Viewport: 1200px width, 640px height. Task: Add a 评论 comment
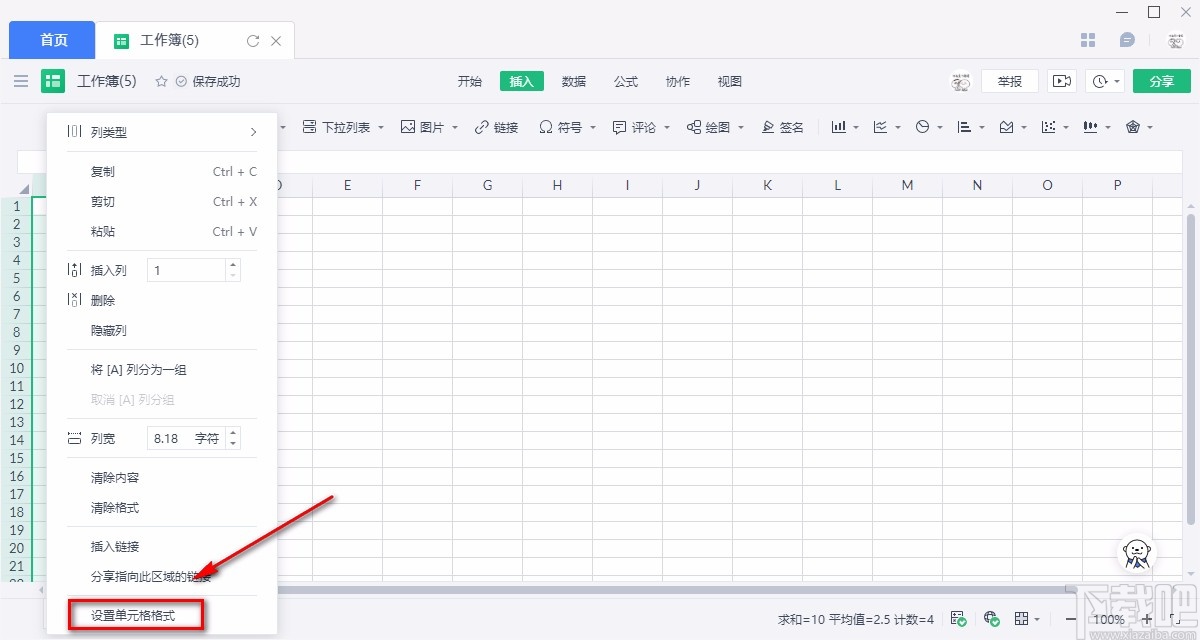634,127
